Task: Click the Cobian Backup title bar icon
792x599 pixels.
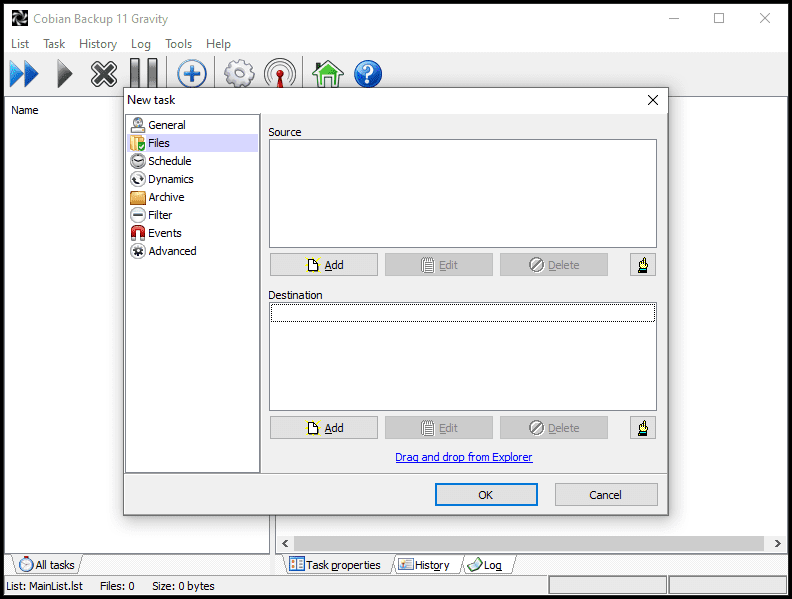Action: [20, 18]
